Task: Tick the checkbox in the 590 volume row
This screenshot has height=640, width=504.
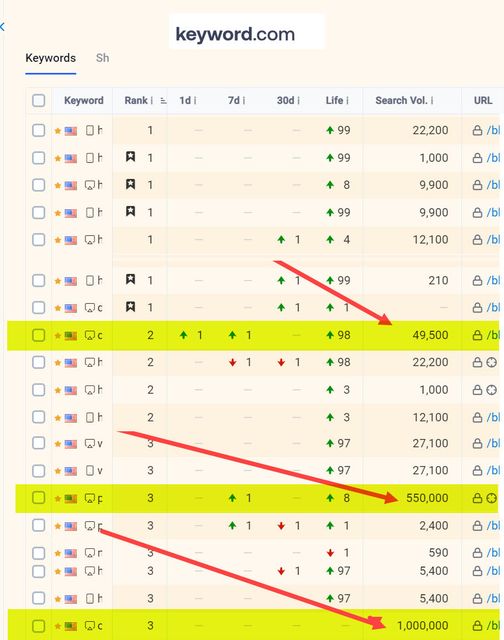Action: click(38, 553)
